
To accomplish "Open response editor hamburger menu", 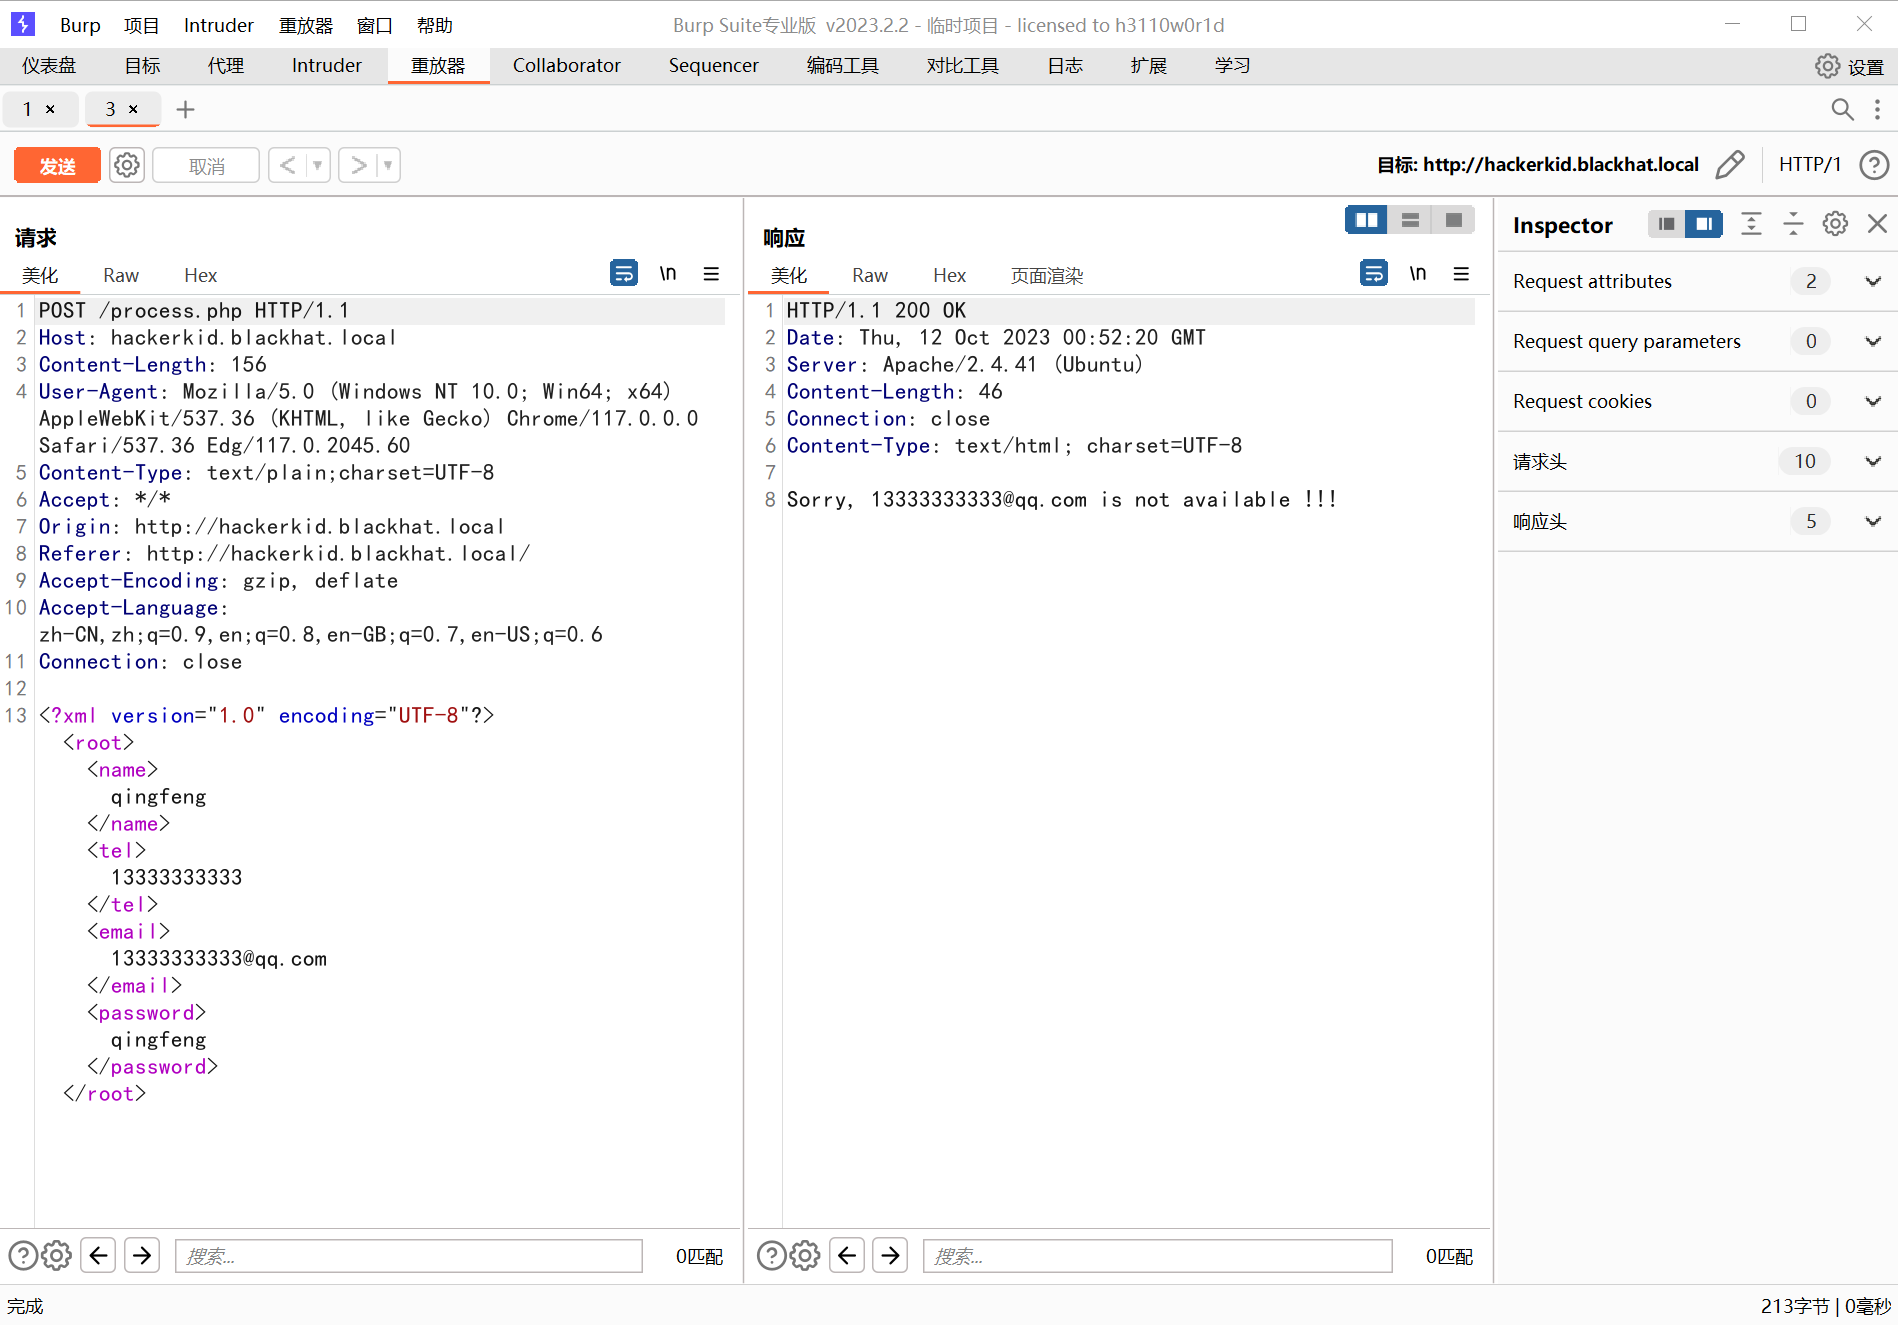I will point(1461,273).
